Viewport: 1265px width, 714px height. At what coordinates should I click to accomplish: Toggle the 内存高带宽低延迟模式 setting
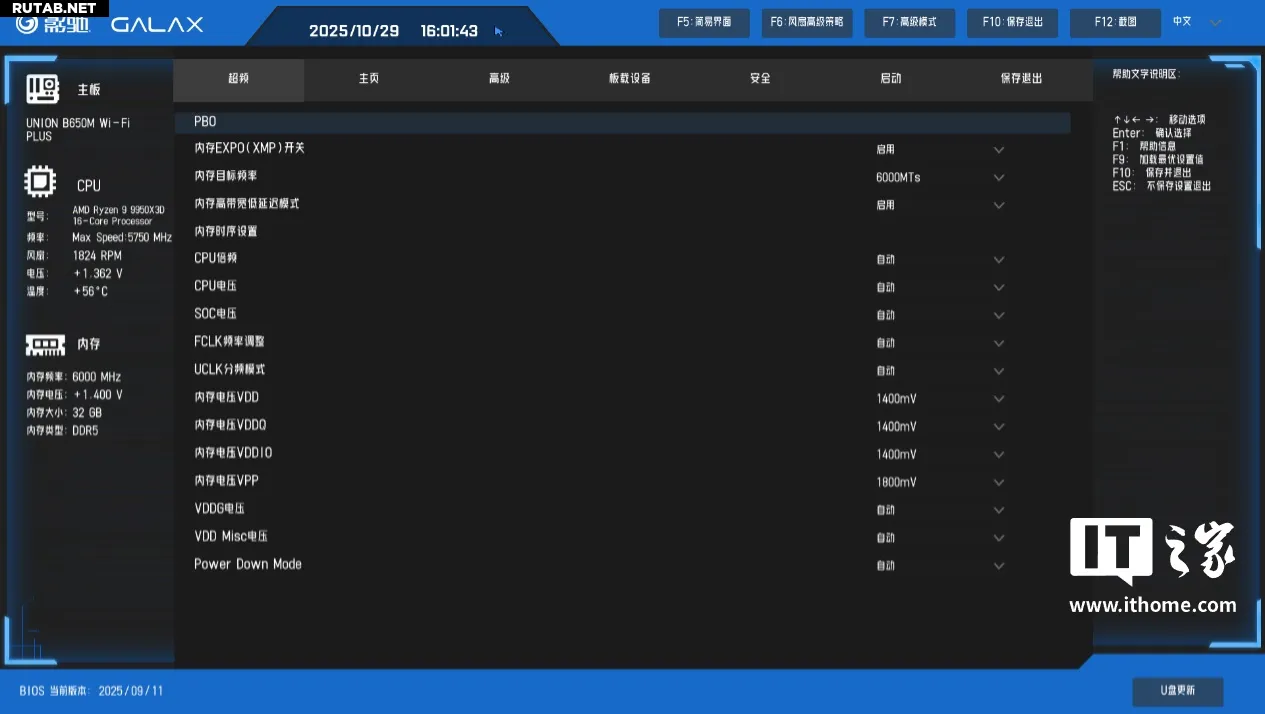pos(998,205)
